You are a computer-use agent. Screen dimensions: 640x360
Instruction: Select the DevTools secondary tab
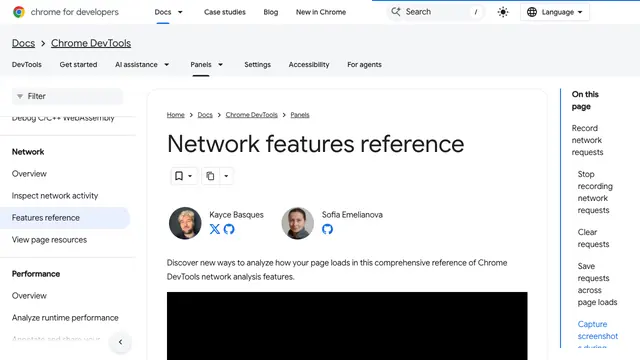(27, 64)
